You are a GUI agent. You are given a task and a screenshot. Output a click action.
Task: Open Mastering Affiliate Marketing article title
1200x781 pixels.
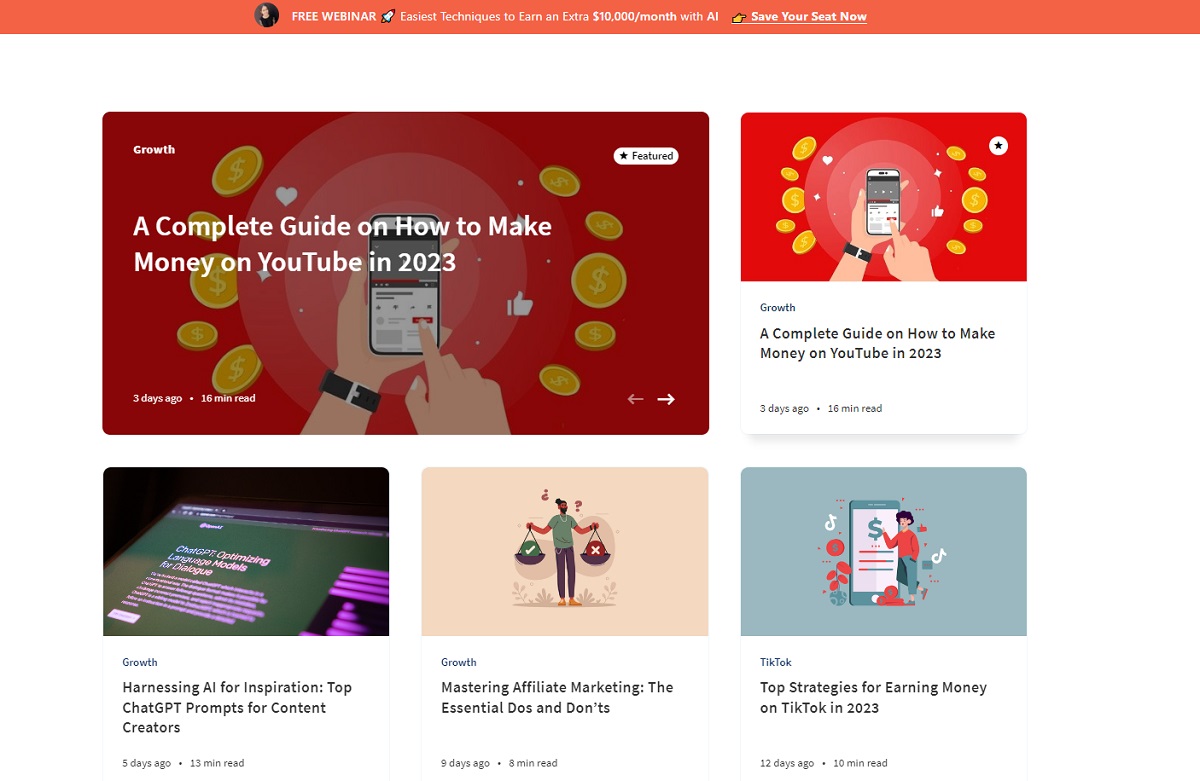[x=557, y=697]
